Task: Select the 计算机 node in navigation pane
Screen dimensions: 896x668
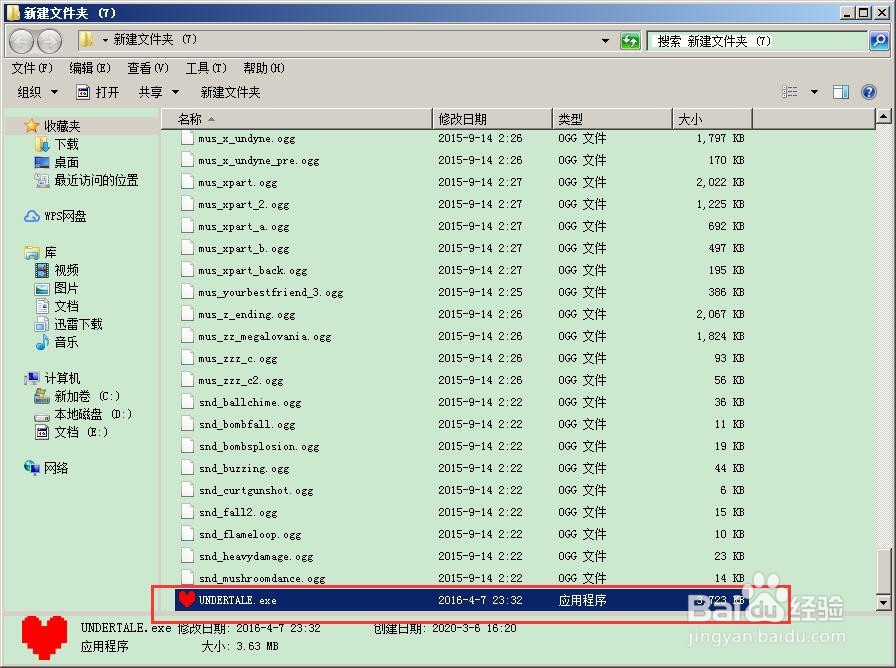Action: (x=62, y=378)
